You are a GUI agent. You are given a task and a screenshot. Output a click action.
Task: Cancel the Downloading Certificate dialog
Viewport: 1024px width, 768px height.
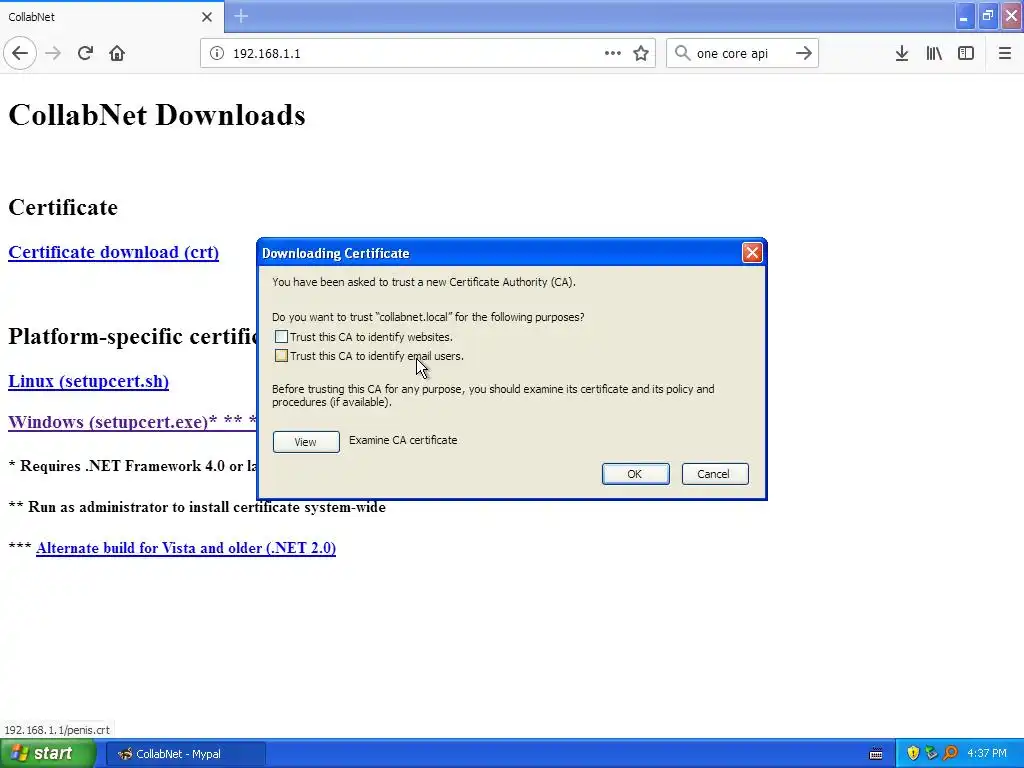pos(714,474)
